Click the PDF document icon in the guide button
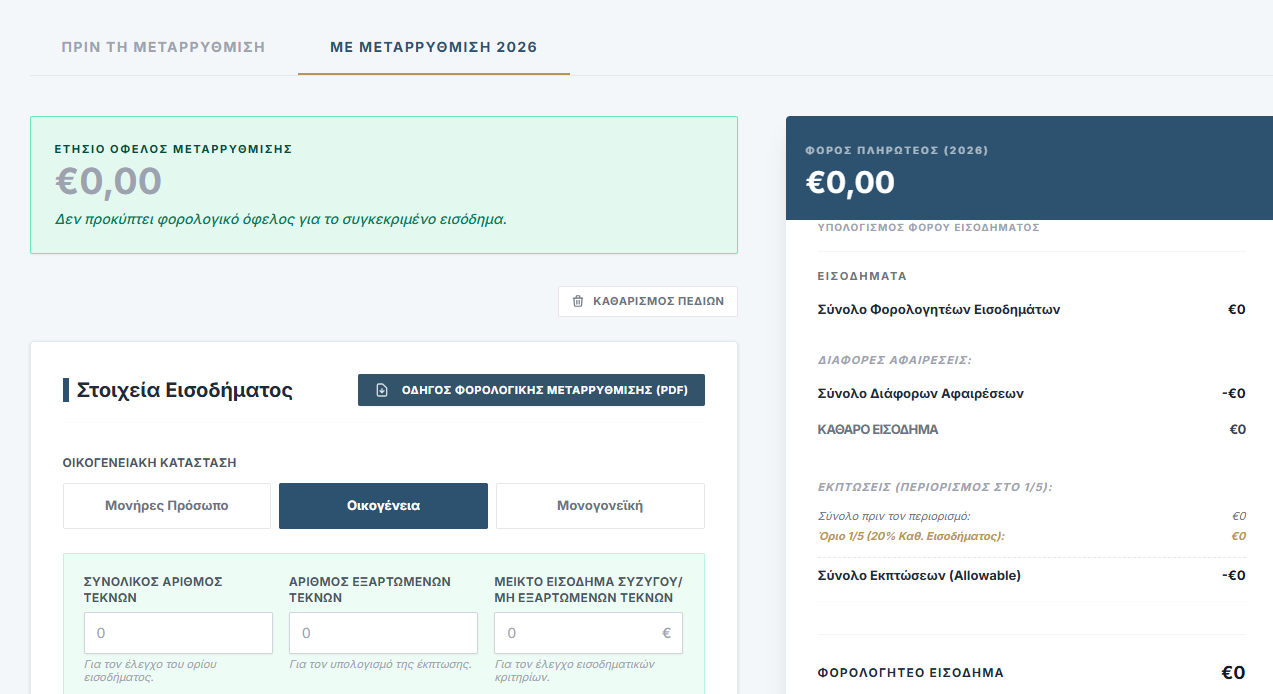1273x694 pixels. point(382,390)
